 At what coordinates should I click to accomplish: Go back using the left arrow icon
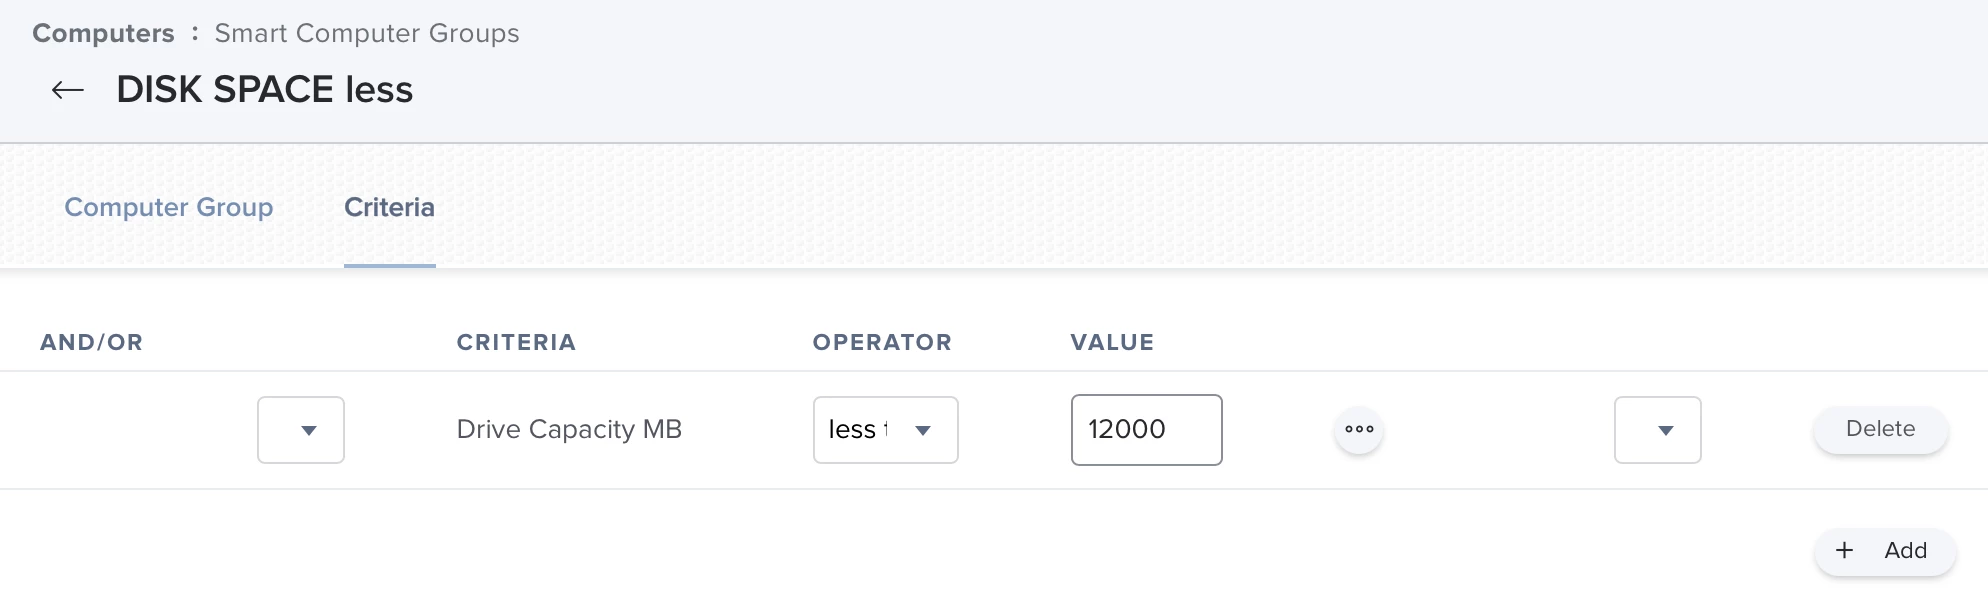pos(68,90)
